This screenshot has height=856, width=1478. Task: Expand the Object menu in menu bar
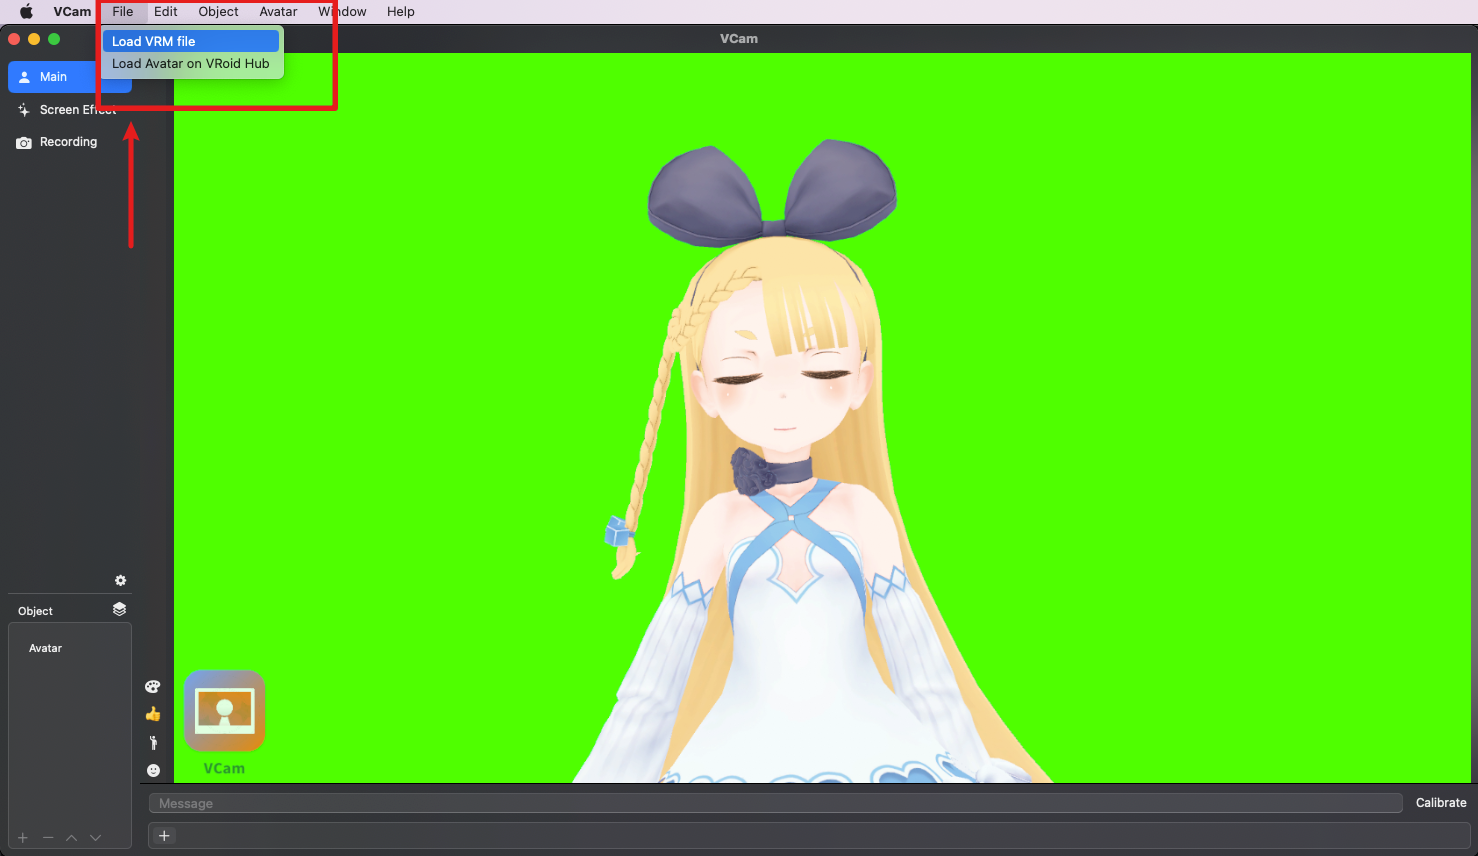click(x=218, y=12)
